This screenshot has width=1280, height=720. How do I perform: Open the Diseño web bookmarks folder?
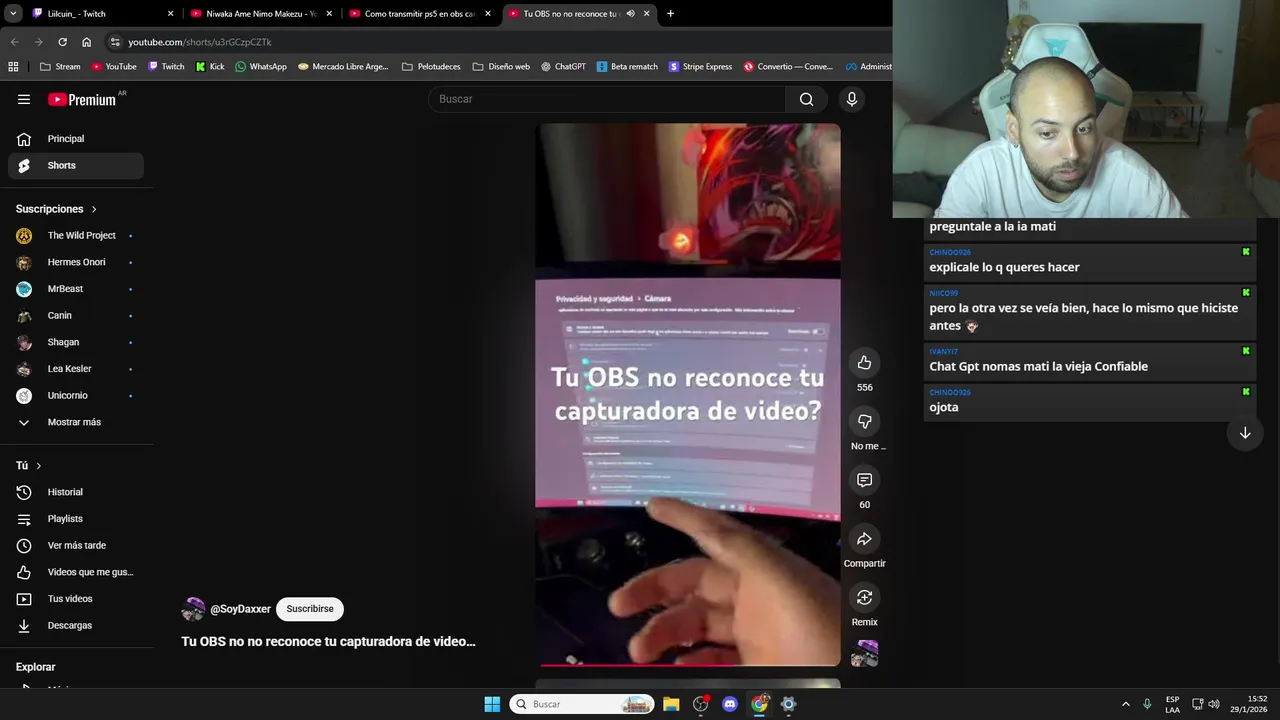[x=501, y=67]
